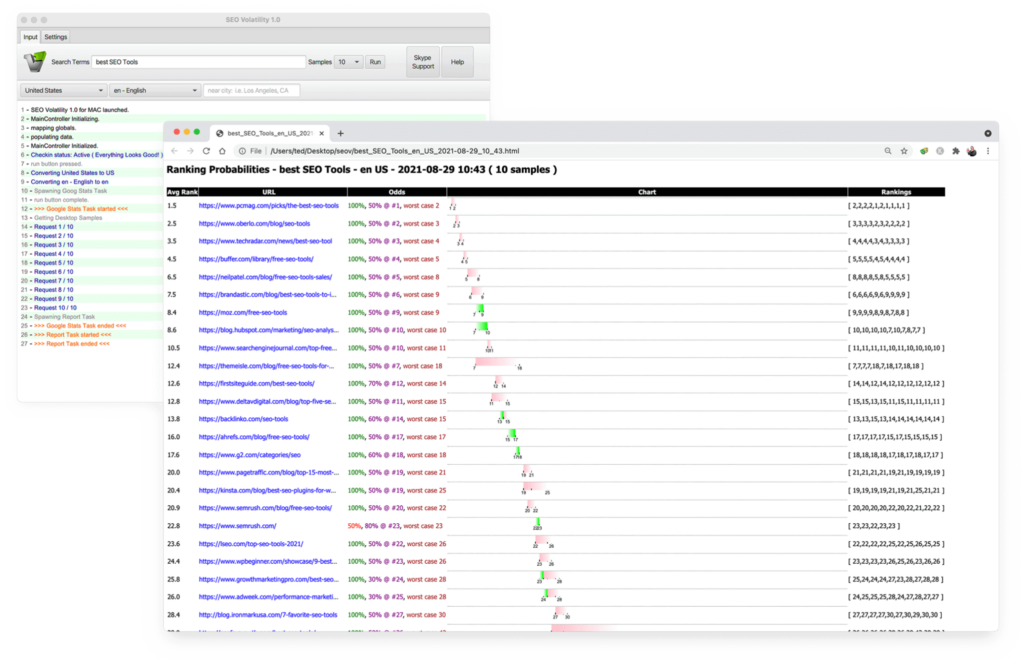1024x660 pixels.
Task: Click the SEO Volatility logo icon
Action: point(35,61)
